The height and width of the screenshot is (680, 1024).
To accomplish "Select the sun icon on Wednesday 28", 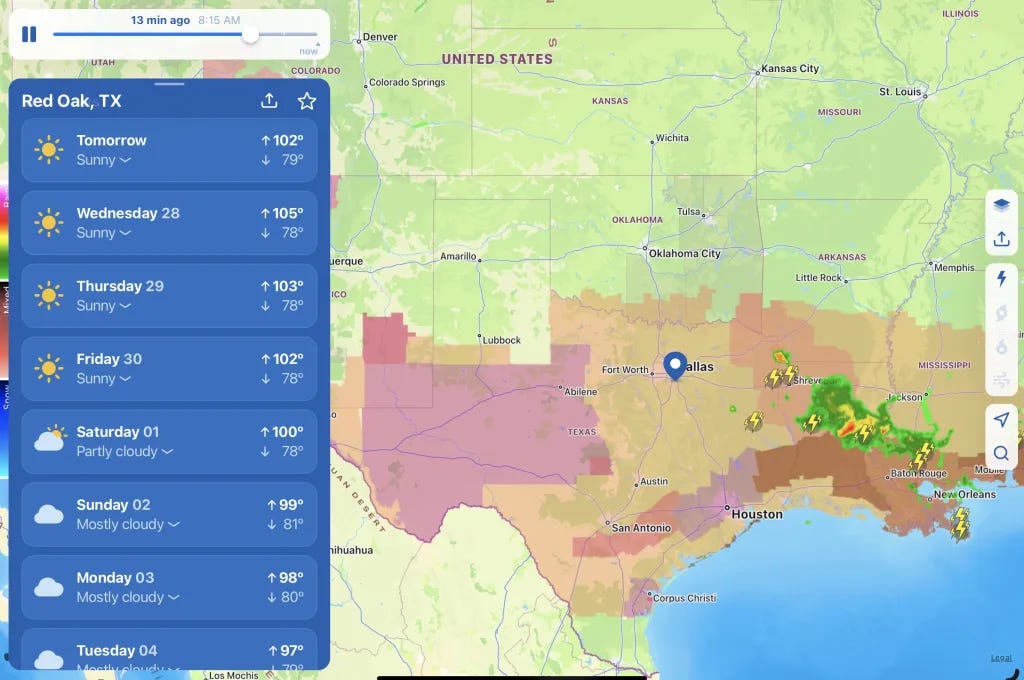I will click(49, 223).
